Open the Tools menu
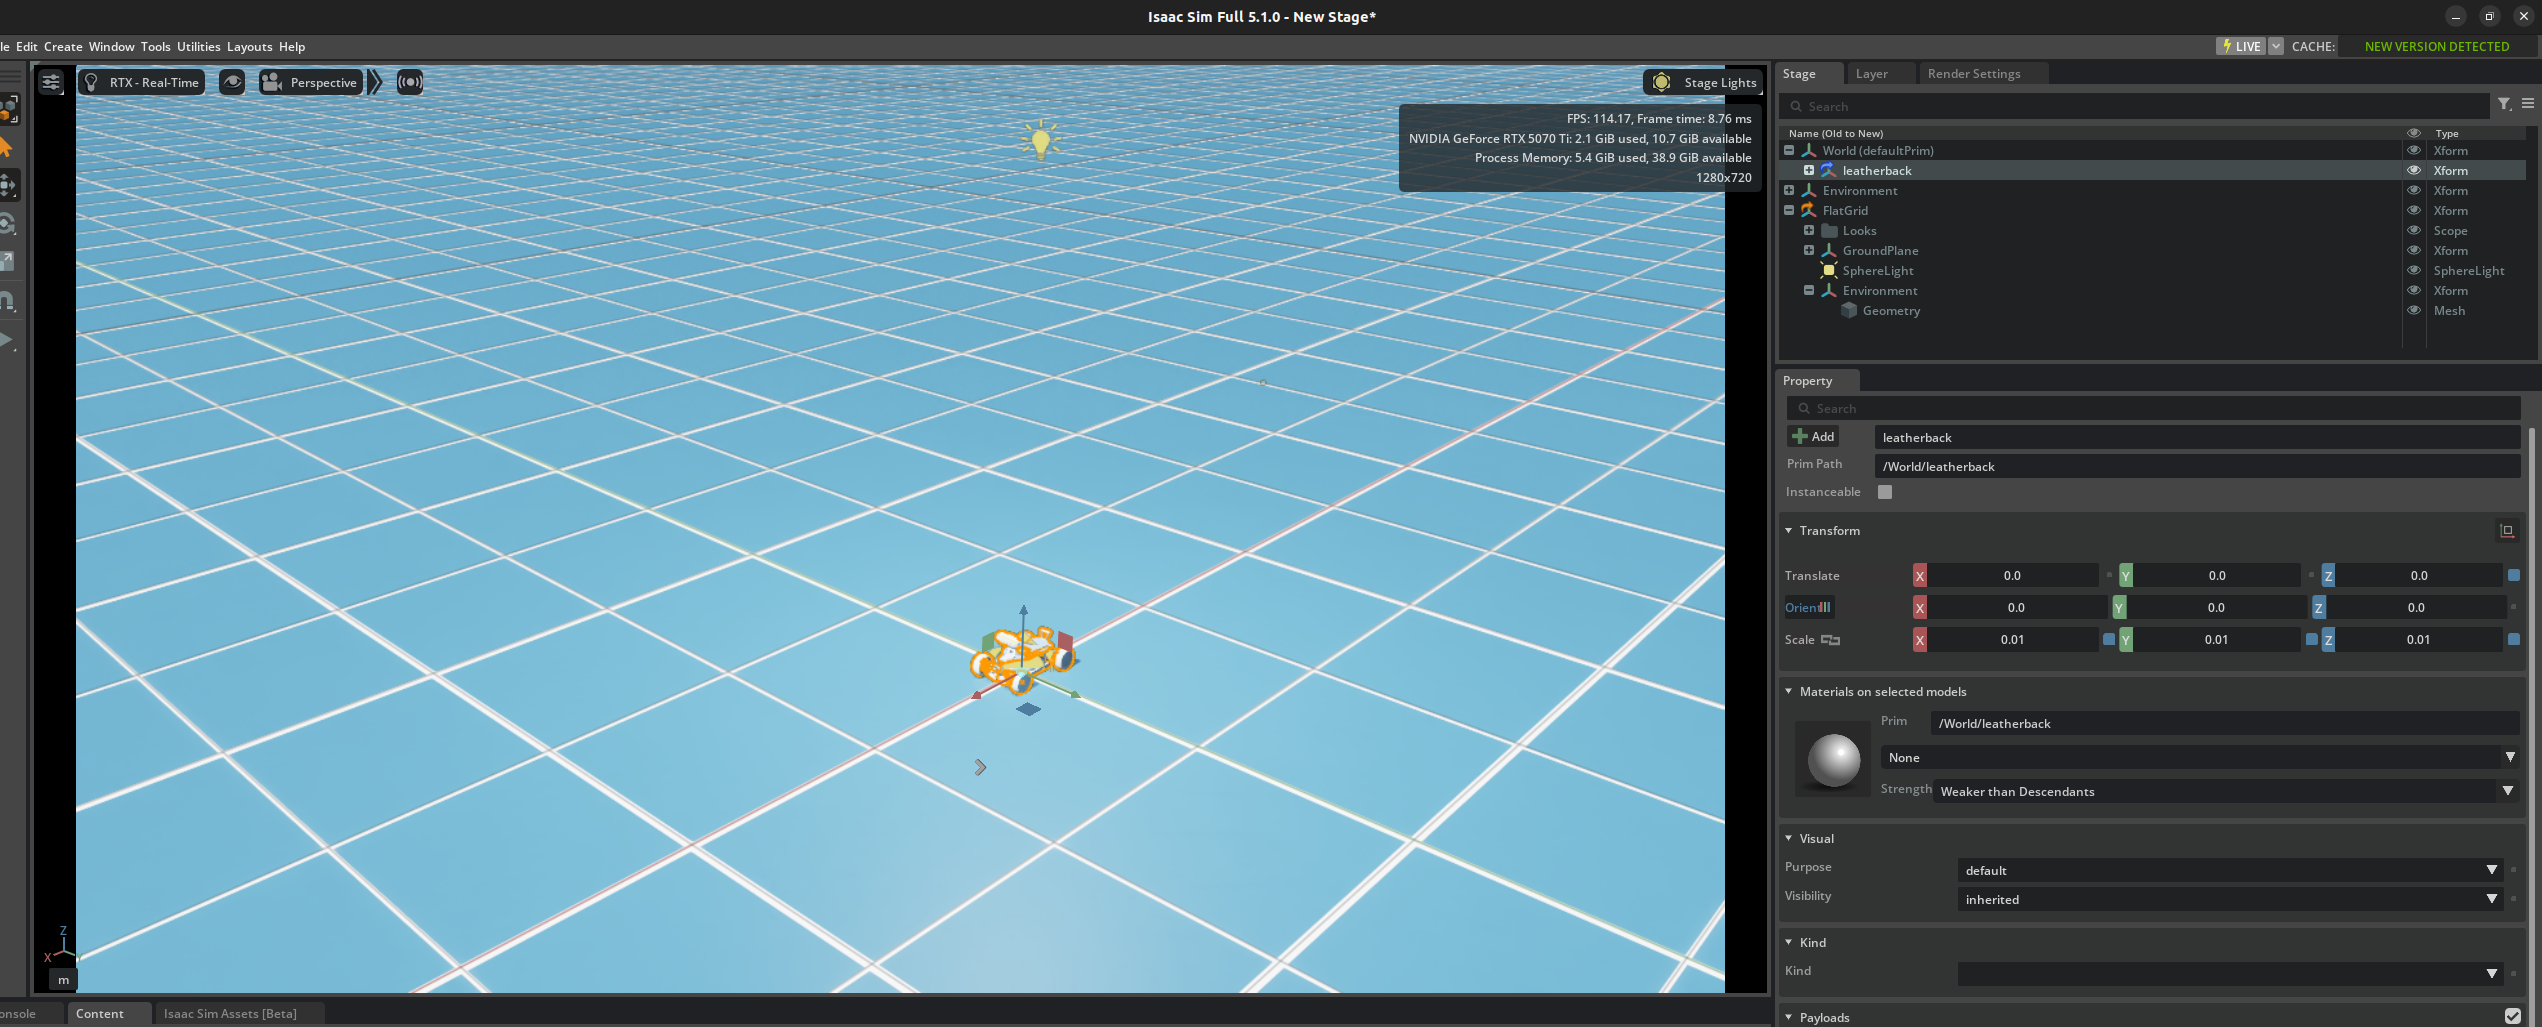 tap(155, 46)
